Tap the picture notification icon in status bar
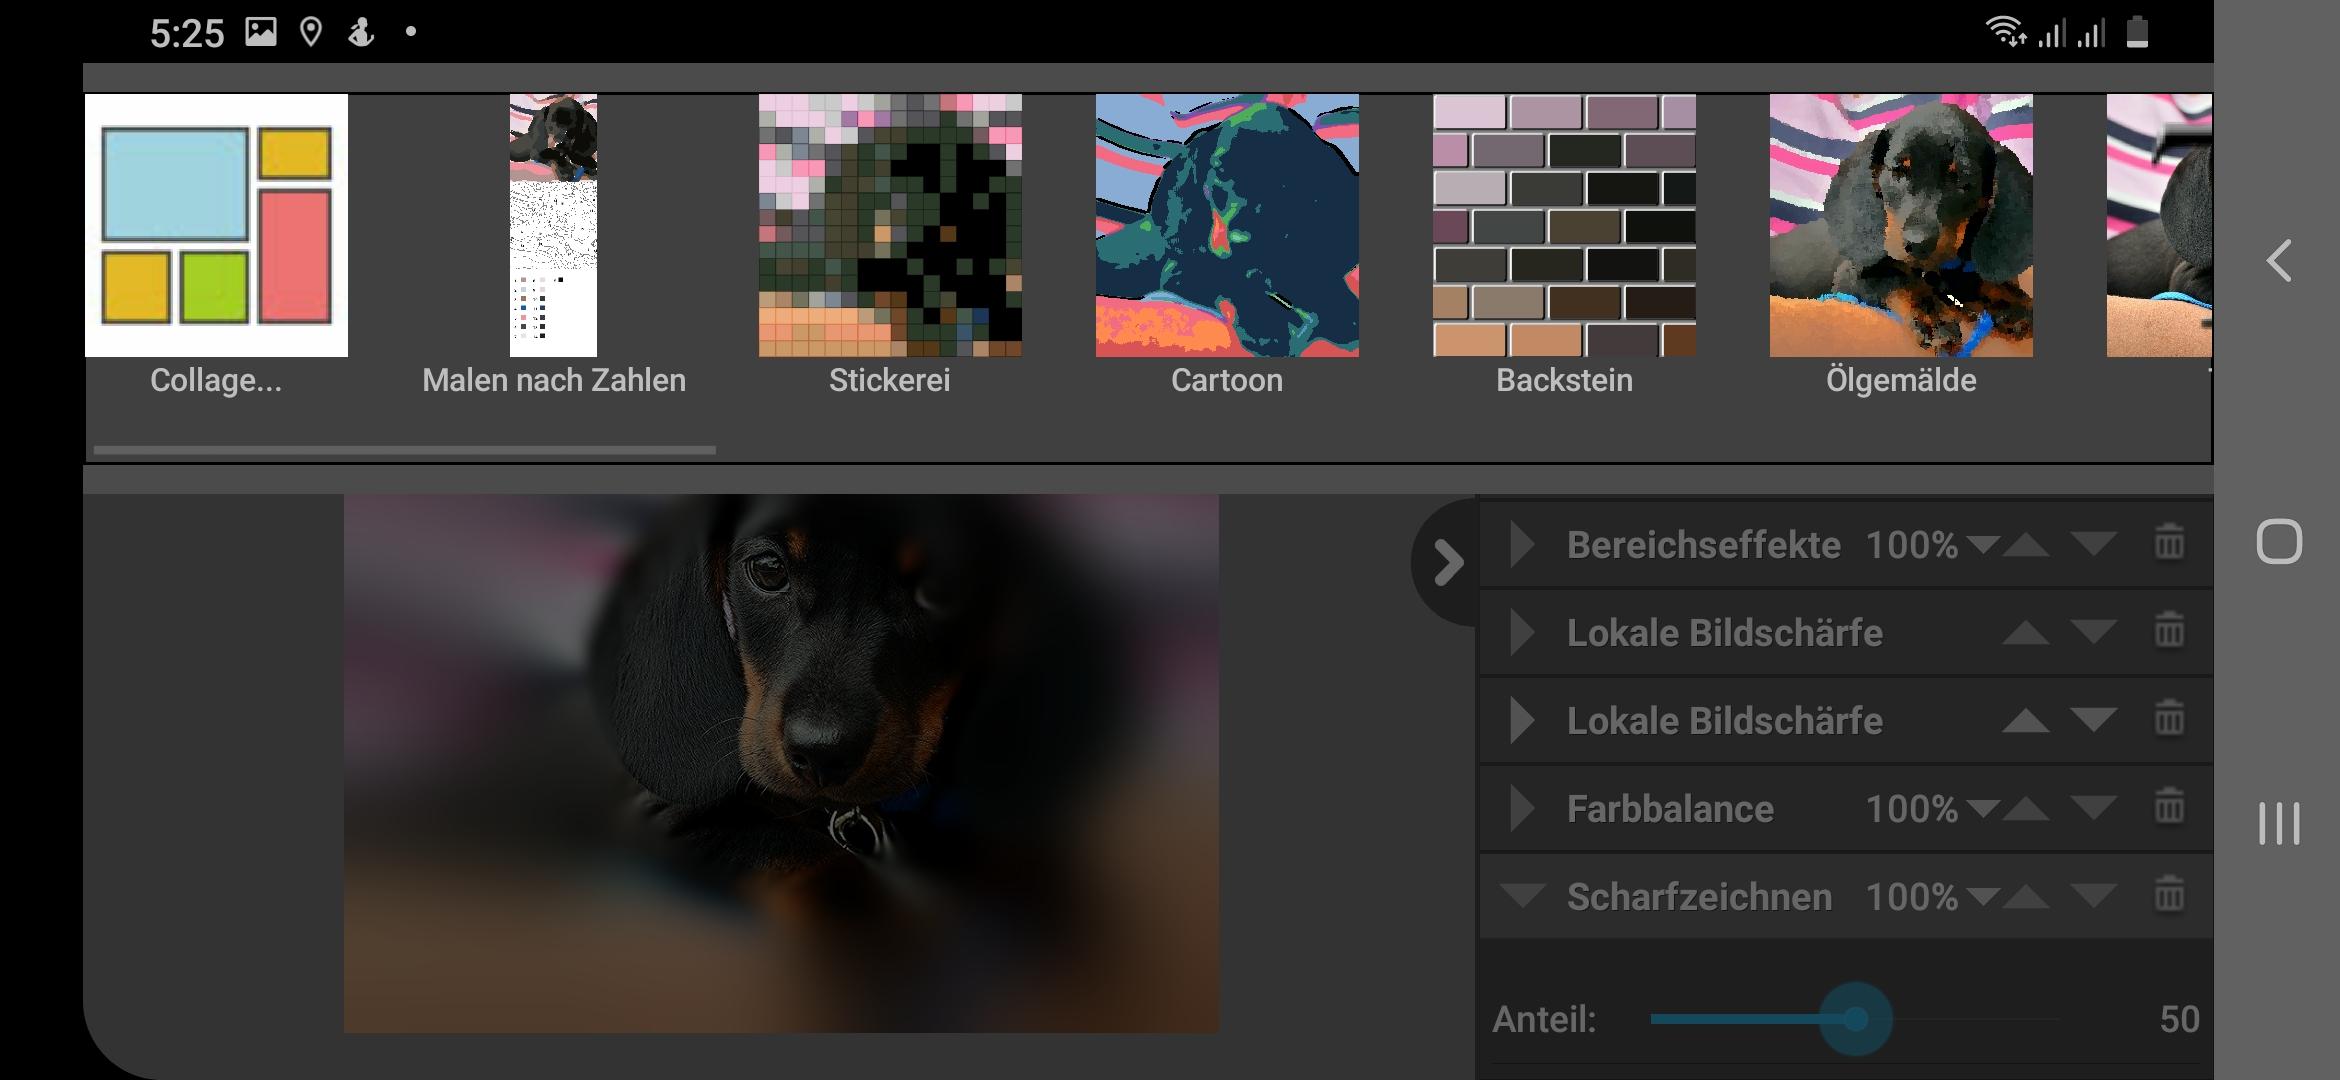This screenshot has width=2340, height=1080. coord(261,32)
